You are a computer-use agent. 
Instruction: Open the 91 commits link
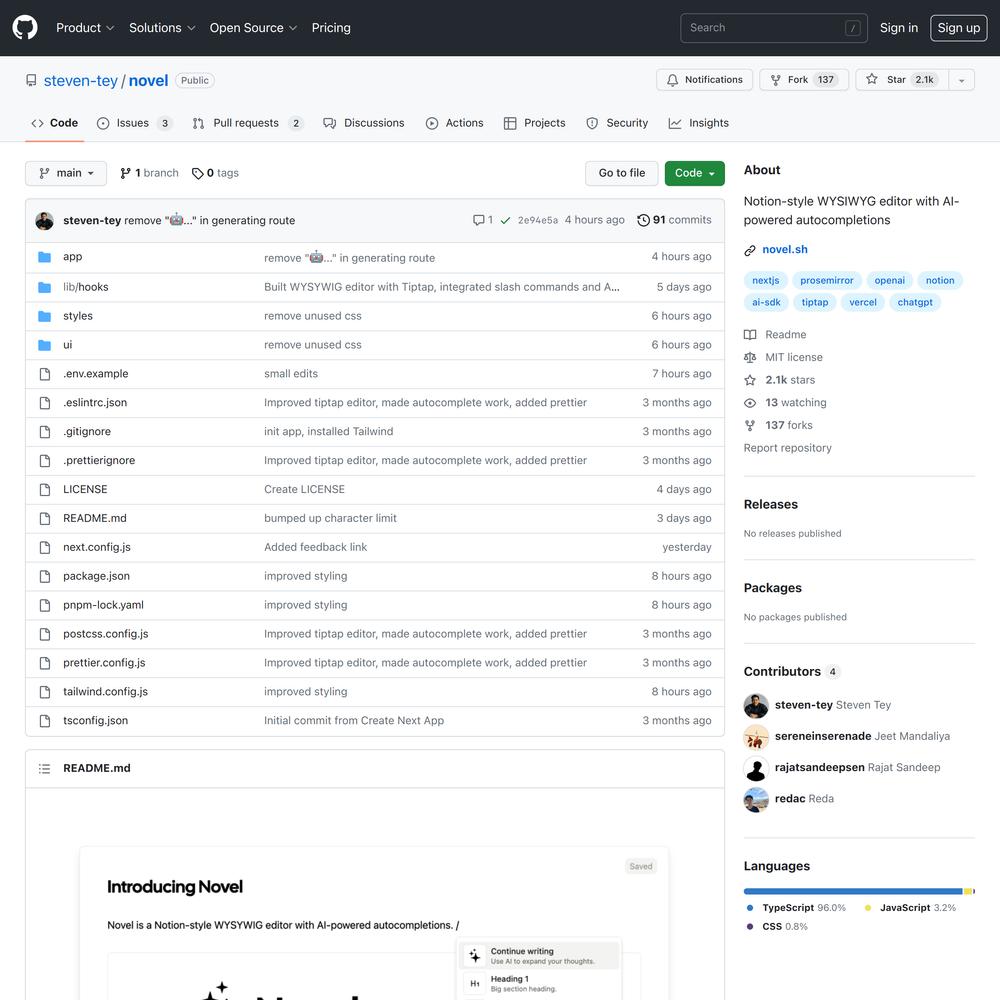pyautogui.click(x=675, y=220)
